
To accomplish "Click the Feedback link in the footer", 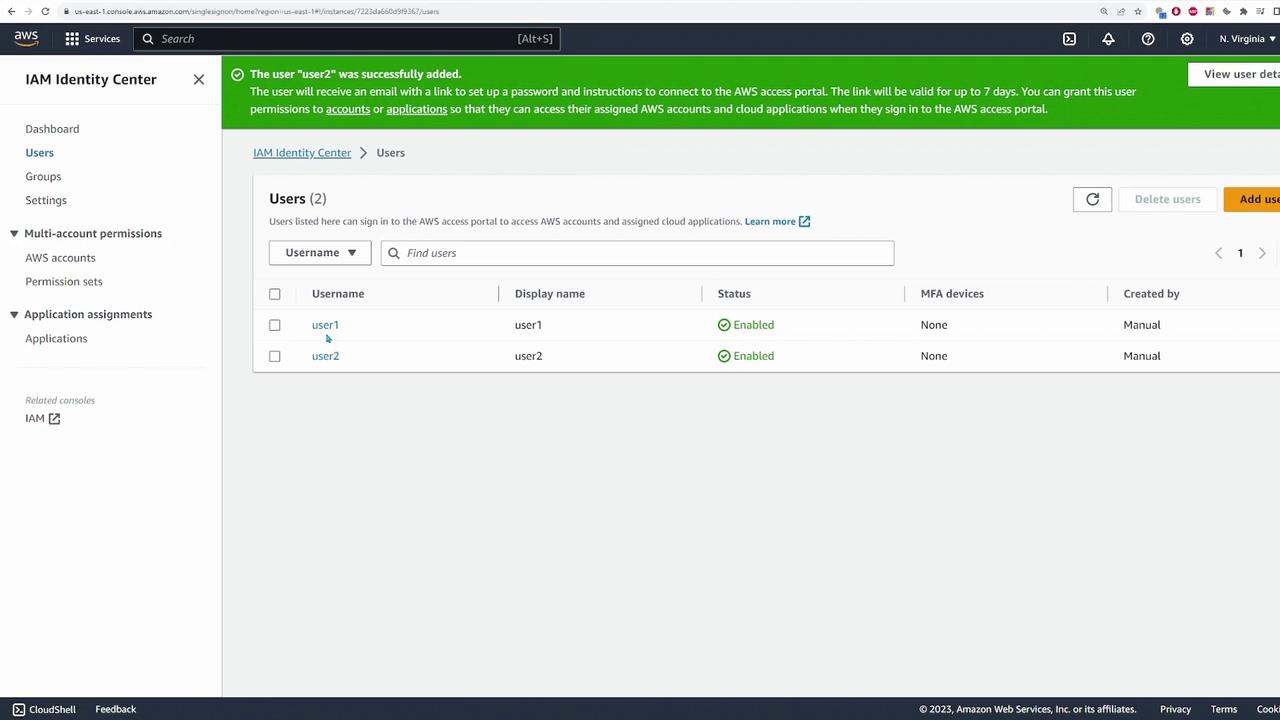I will [x=116, y=709].
